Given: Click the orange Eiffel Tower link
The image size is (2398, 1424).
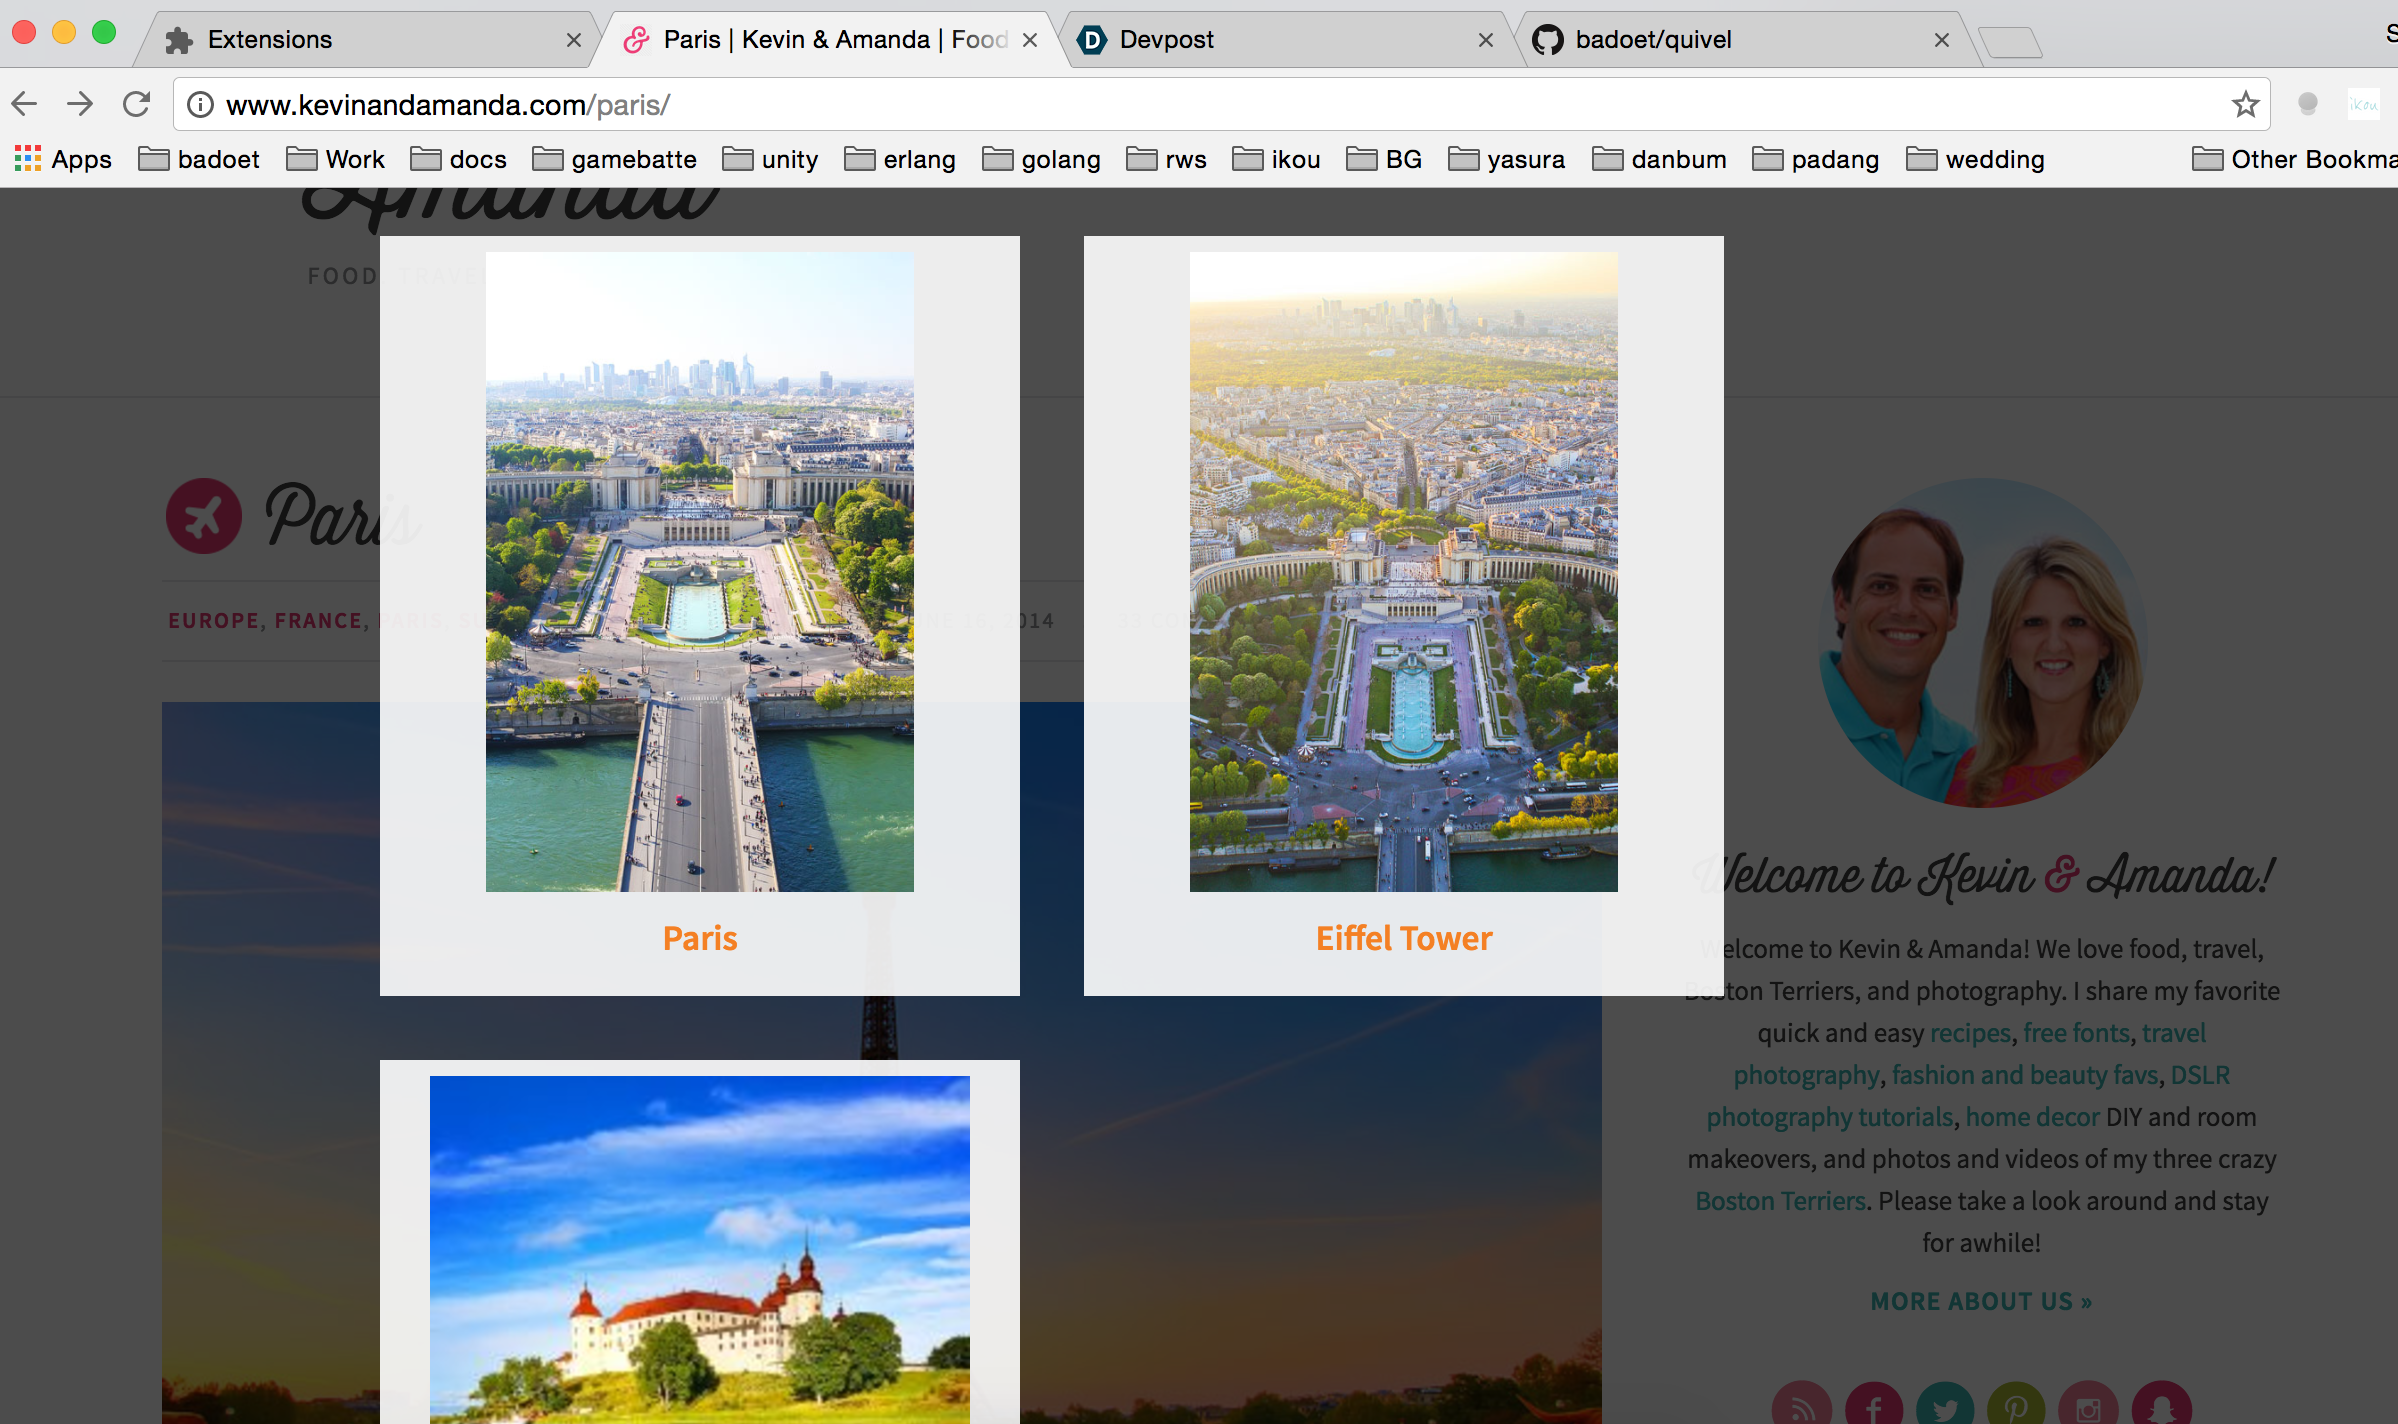Looking at the screenshot, I should click(x=1403, y=938).
